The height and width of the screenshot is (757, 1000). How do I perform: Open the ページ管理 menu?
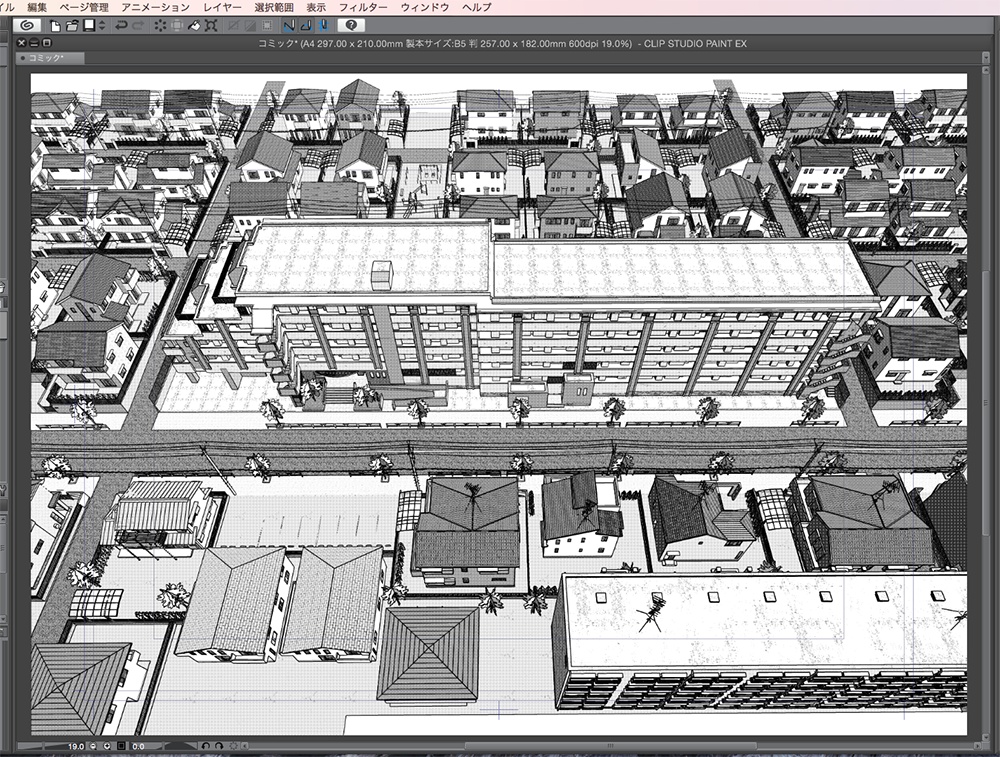84,7
